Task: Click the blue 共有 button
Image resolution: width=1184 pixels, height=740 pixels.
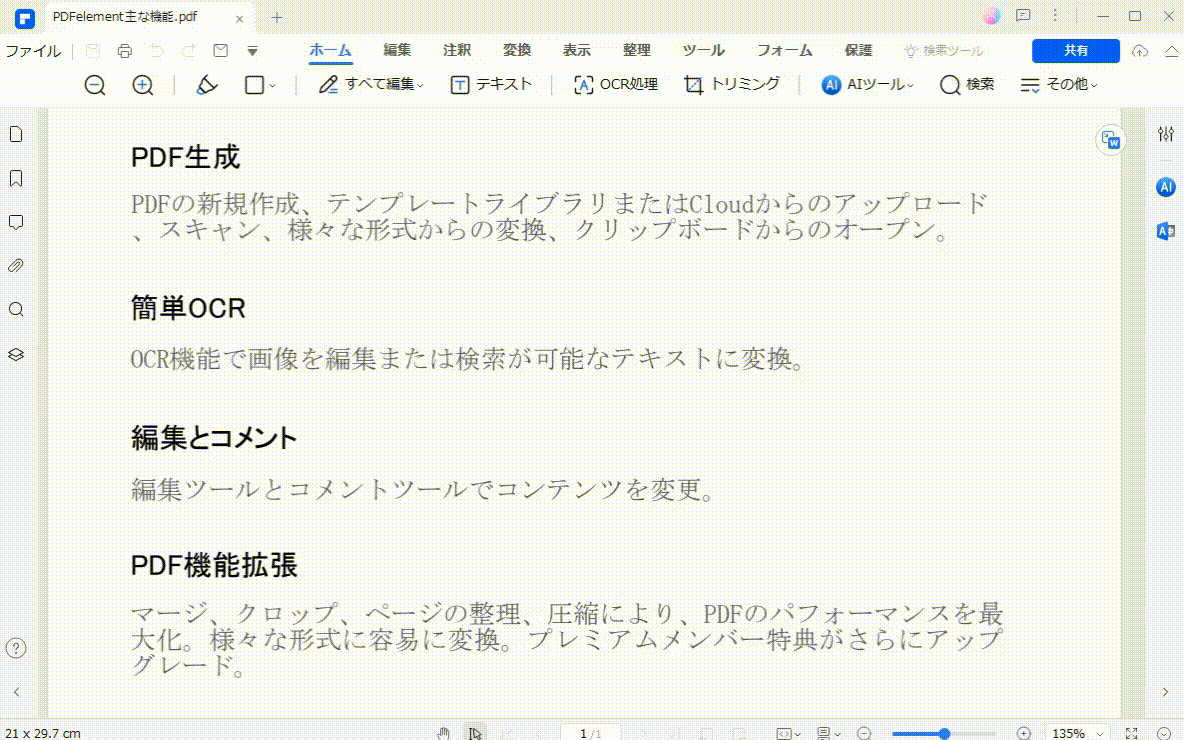Action: (x=1075, y=51)
